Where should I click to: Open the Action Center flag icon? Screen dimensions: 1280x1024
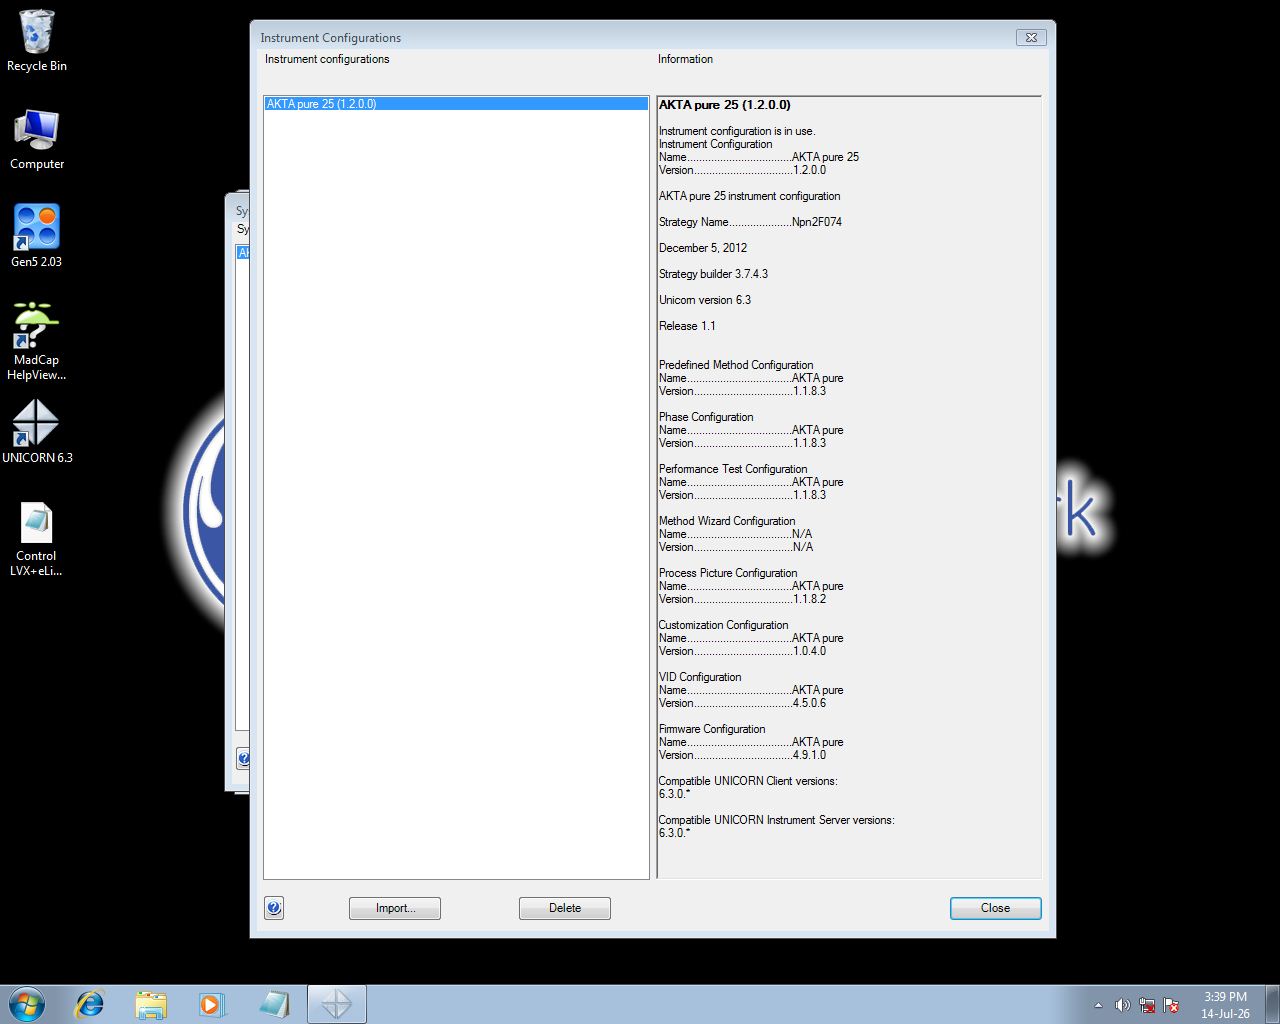coord(1171,1005)
